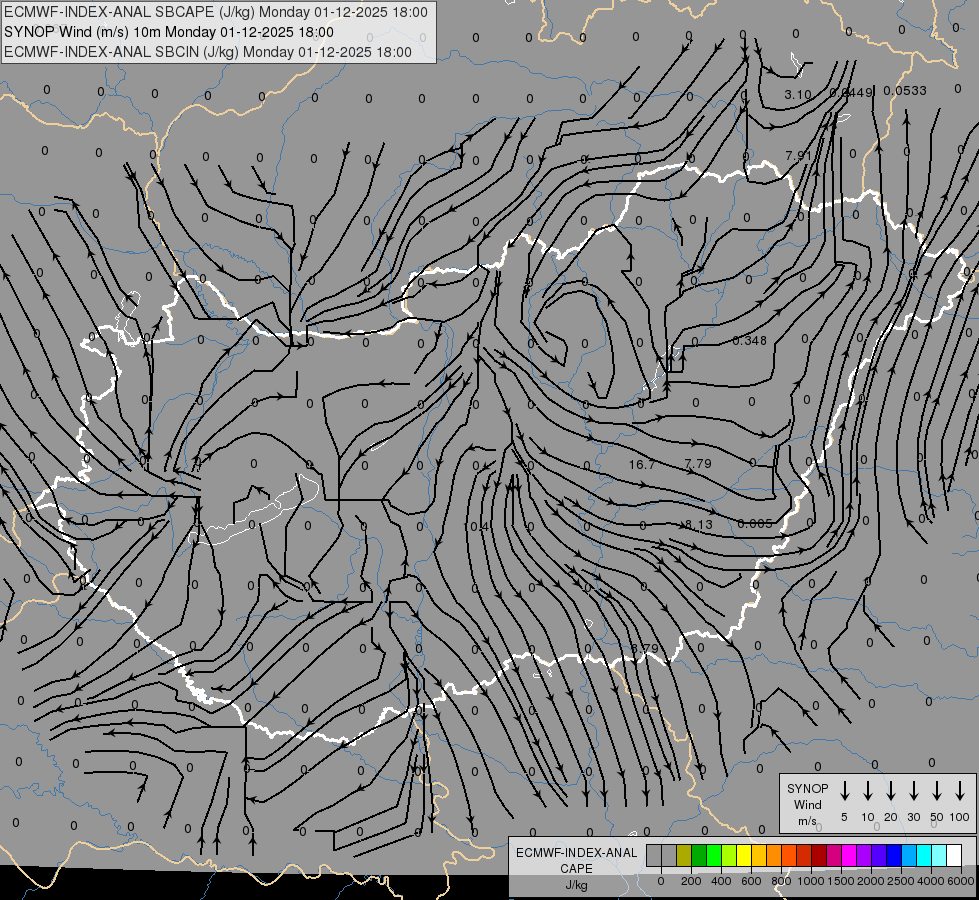The height and width of the screenshot is (900, 979).
Task: Click the 800 tick label on CAPE scale
Action: (781, 881)
